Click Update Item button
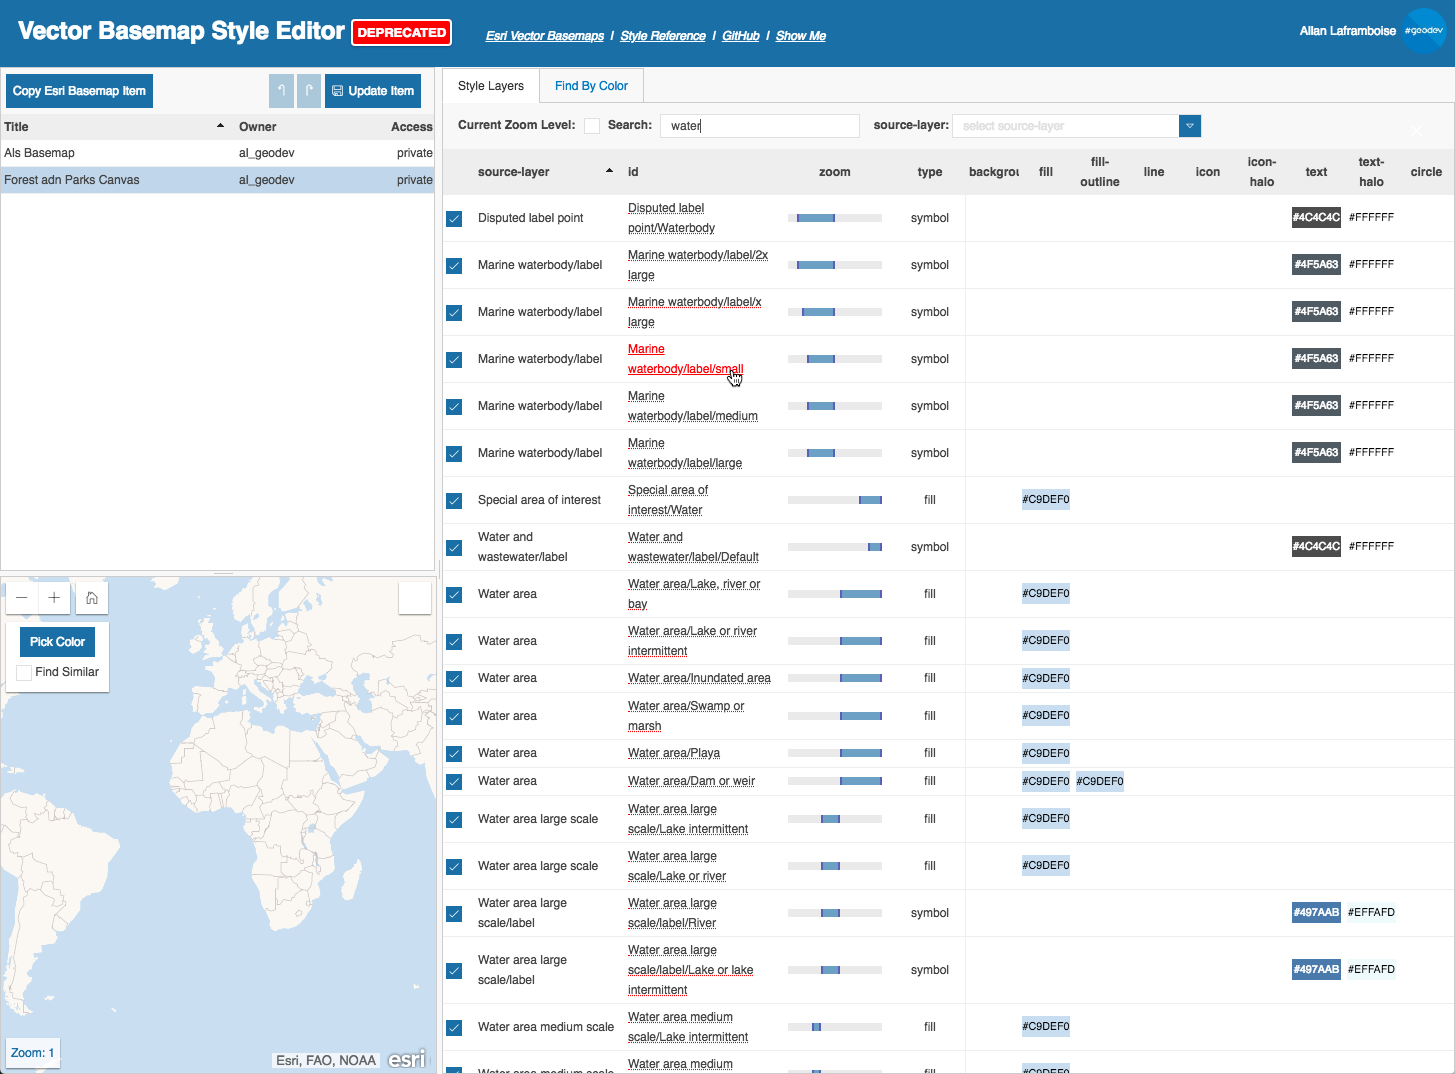This screenshot has height=1074, width=1455. [x=373, y=91]
